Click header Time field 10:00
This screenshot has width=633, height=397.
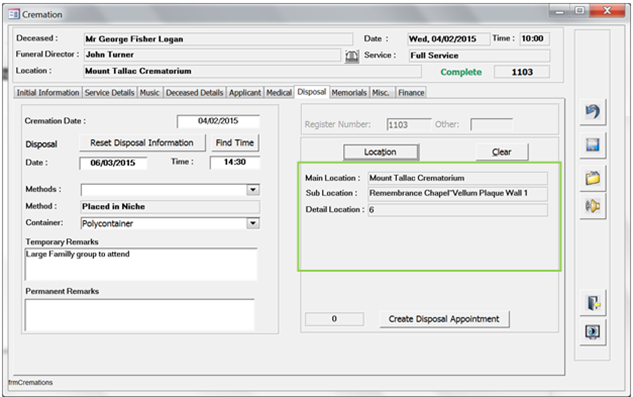pyautogui.click(x=534, y=39)
